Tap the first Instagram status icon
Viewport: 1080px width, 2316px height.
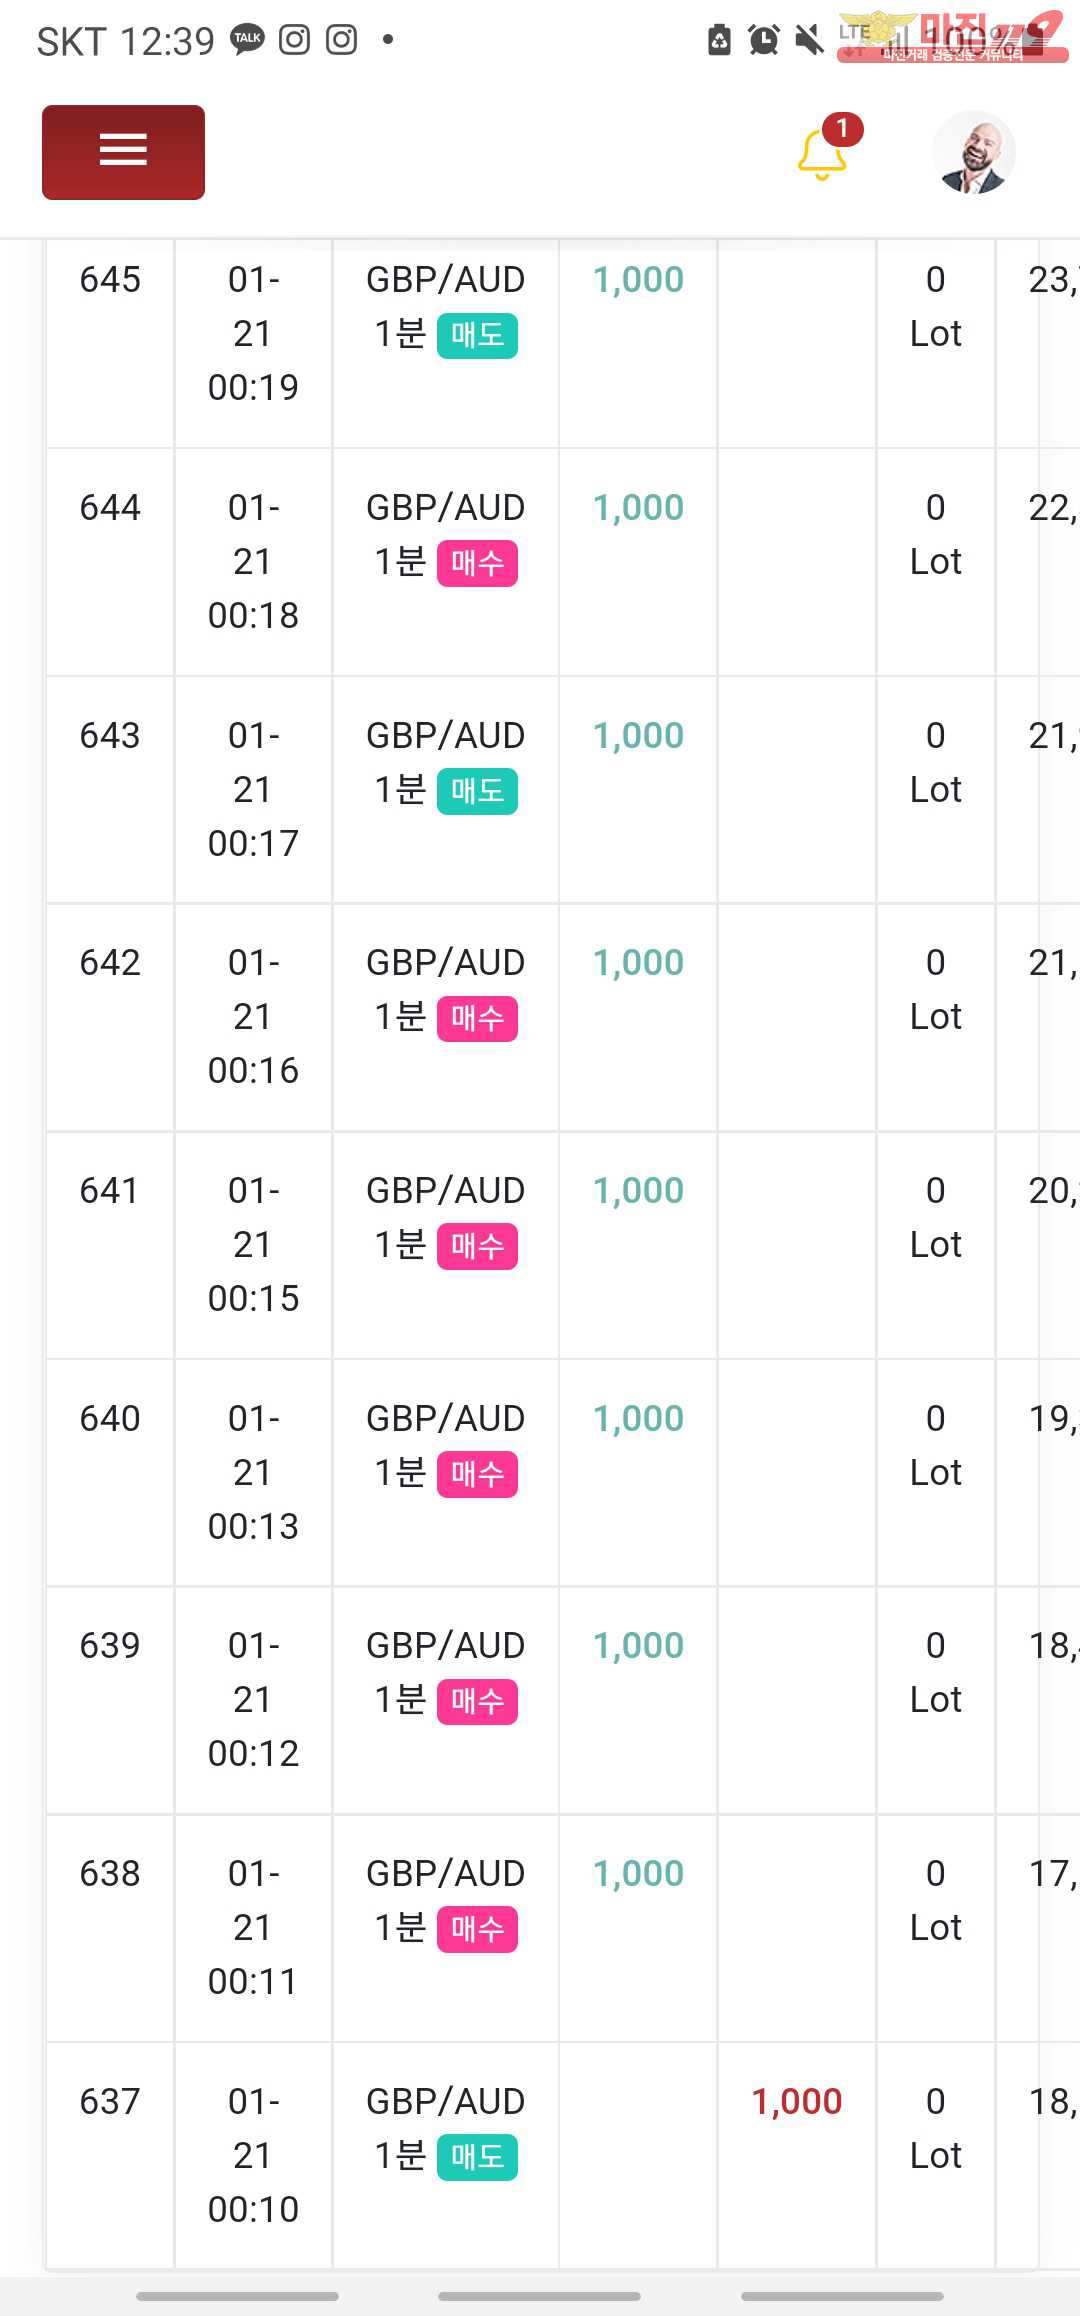tap(294, 39)
